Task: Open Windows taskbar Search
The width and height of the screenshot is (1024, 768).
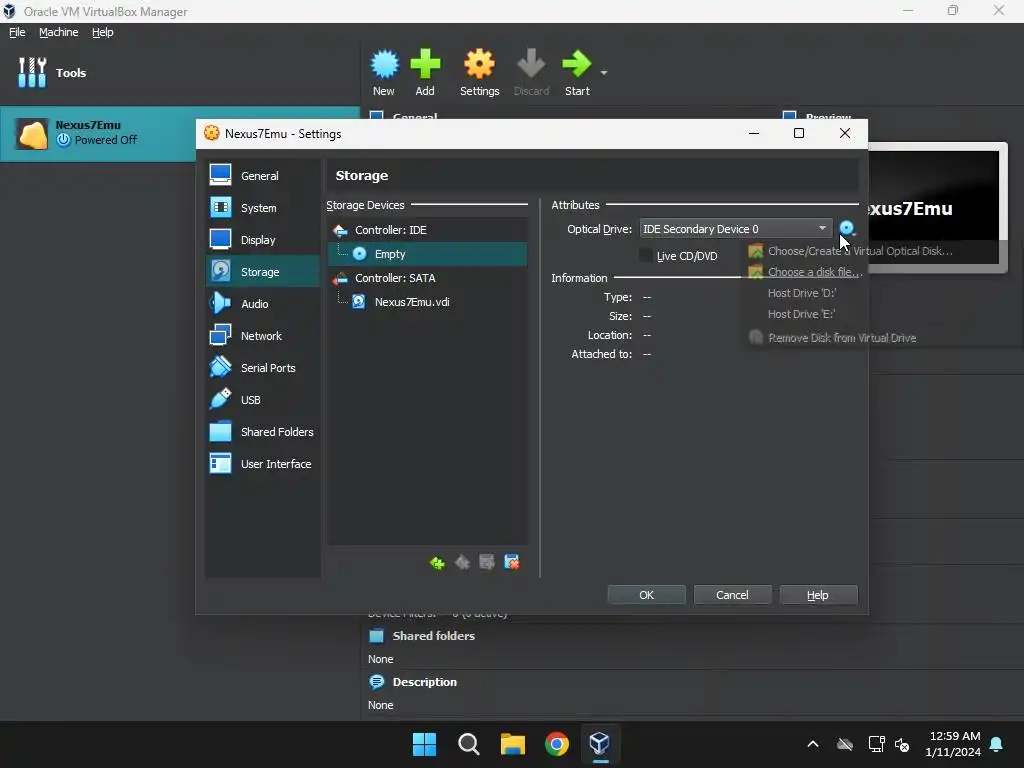Action: pos(468,744)
